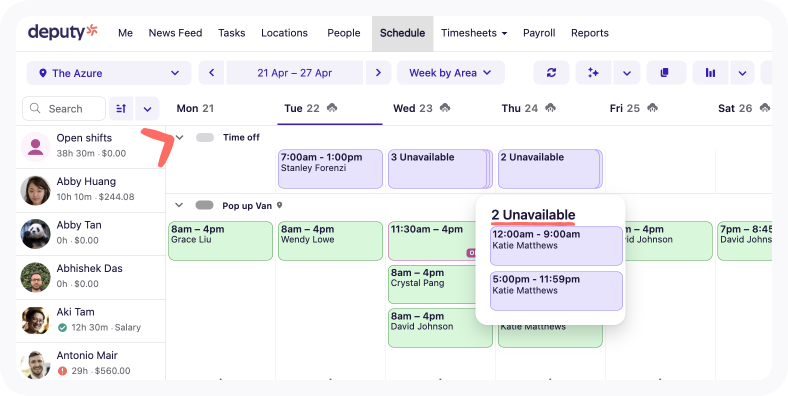Open the Locations page

coord(284,33)
